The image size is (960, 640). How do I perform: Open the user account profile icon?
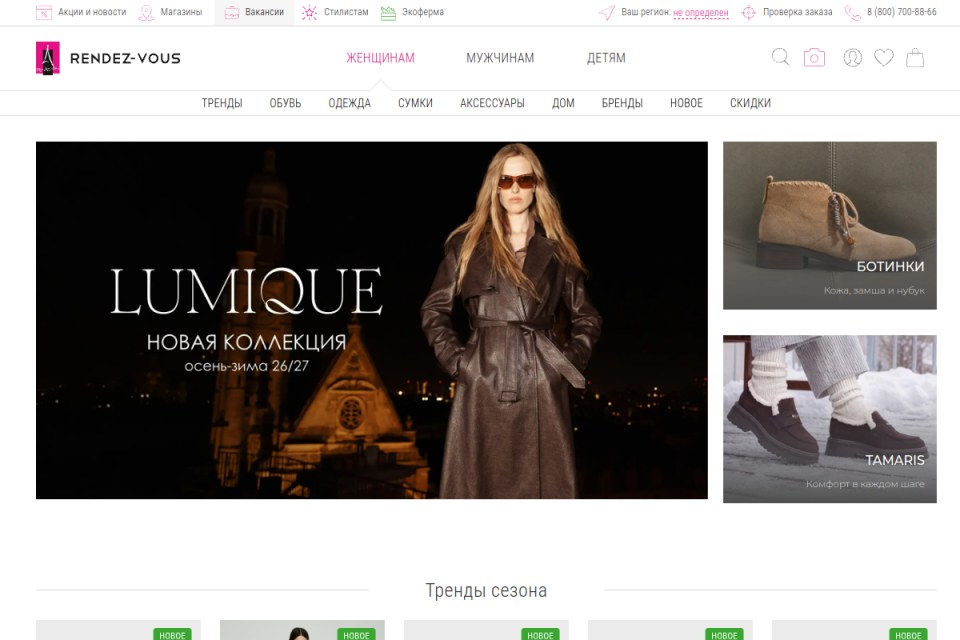click(852, 58)
